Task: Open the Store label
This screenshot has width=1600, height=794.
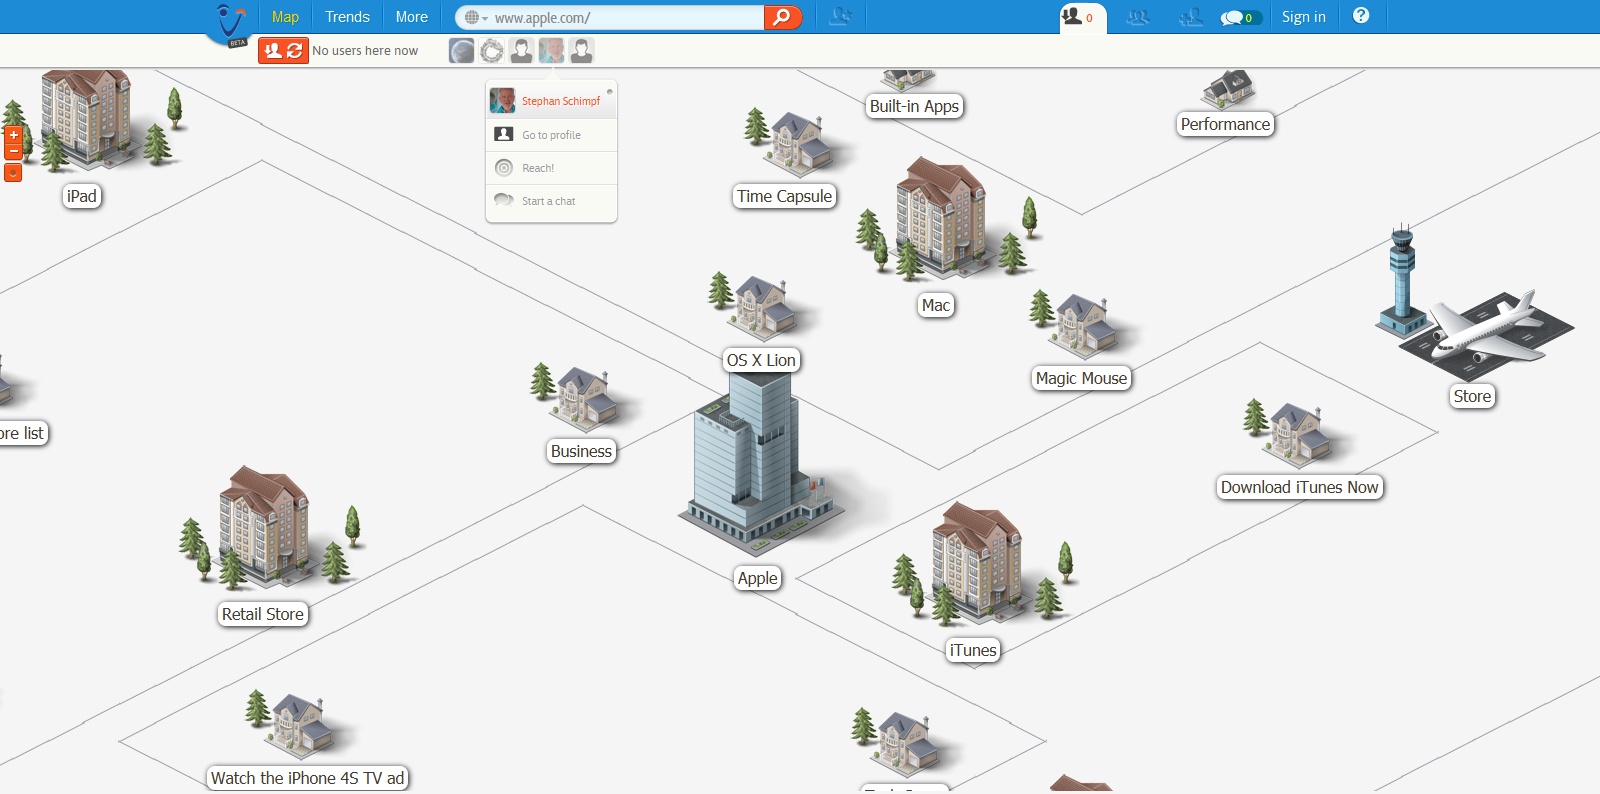Action: tap(1473, 396)
